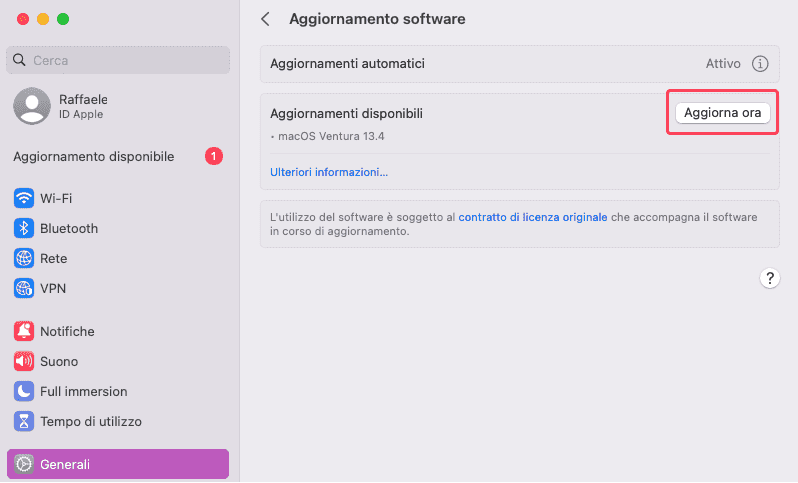798x483 pixels.
Task: Minimize window with the yellow button
Action: pos(43,19)
